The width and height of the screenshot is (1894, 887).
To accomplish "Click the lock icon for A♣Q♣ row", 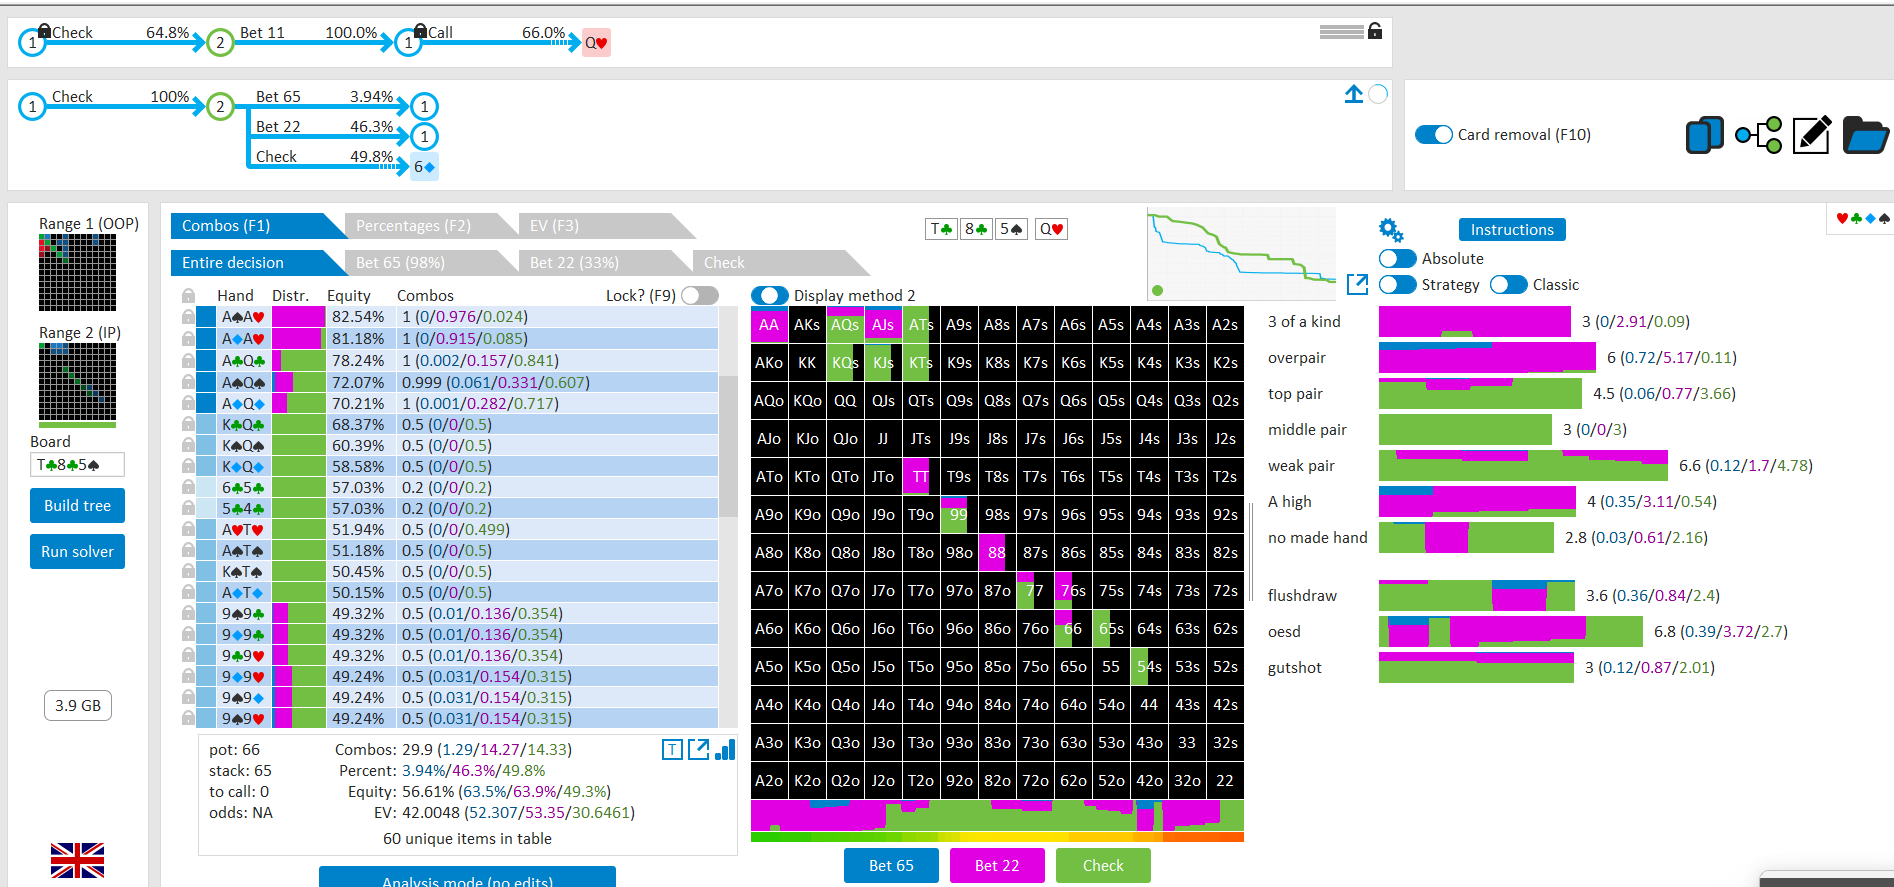I will click(x=188, y=360).
